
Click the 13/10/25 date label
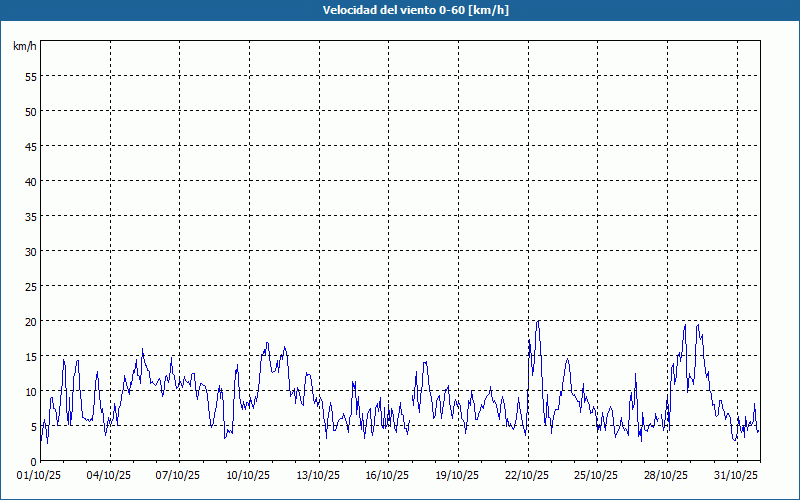(x=319, y=475)
